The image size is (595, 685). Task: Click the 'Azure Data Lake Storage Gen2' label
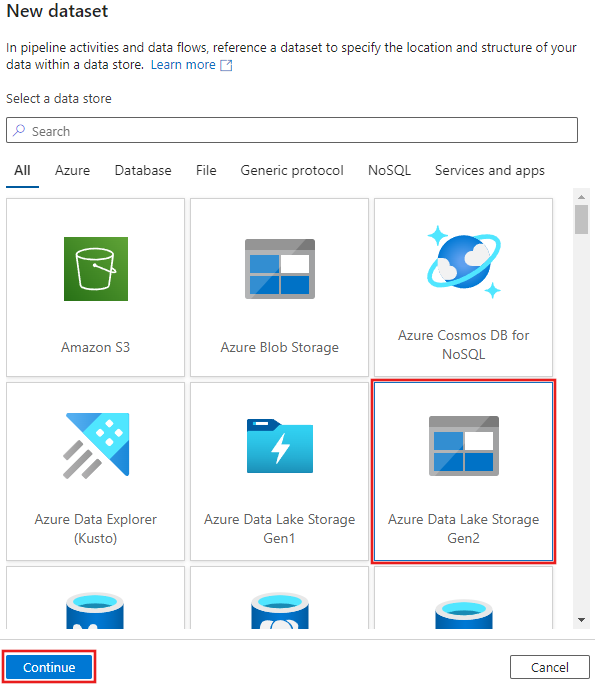[464, 529]
